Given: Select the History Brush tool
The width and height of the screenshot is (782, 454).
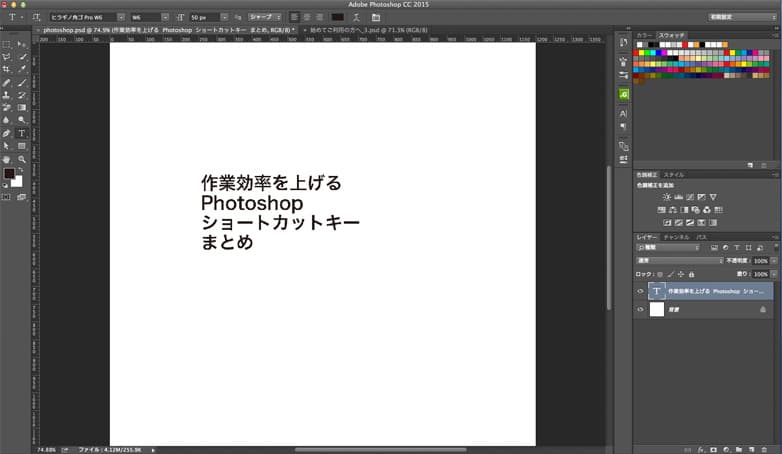Looking at the screenshot, I should (21, 95).
